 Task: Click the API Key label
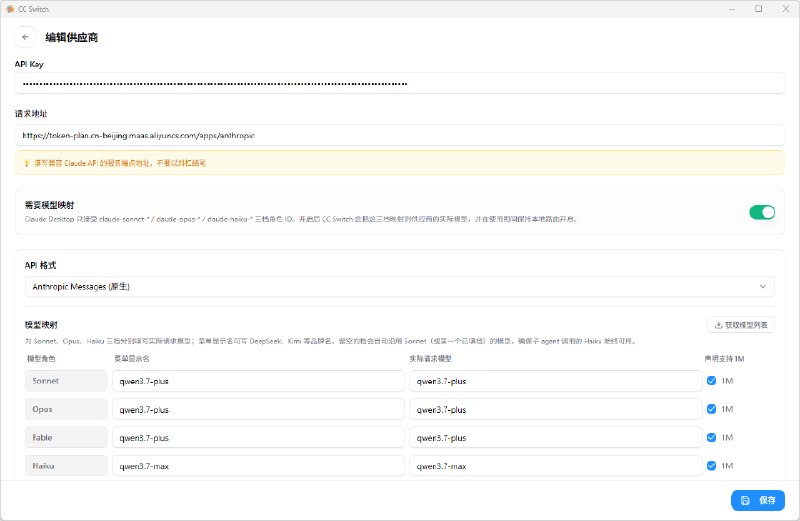click(x=29, y=64)
